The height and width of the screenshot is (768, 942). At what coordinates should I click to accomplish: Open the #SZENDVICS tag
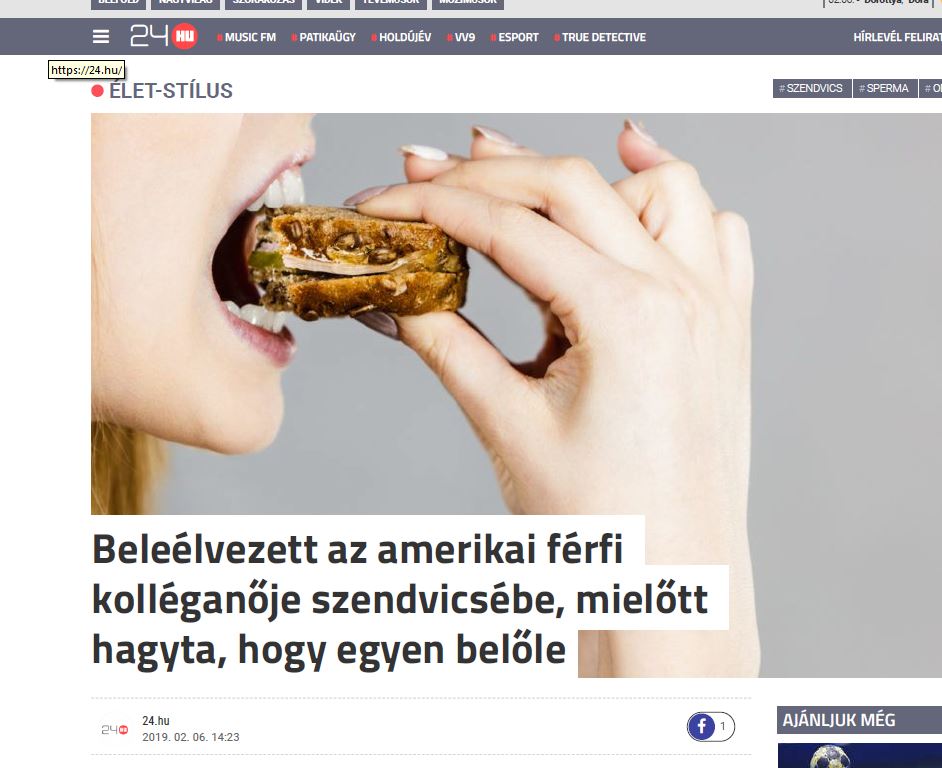(x=812, y=88)
